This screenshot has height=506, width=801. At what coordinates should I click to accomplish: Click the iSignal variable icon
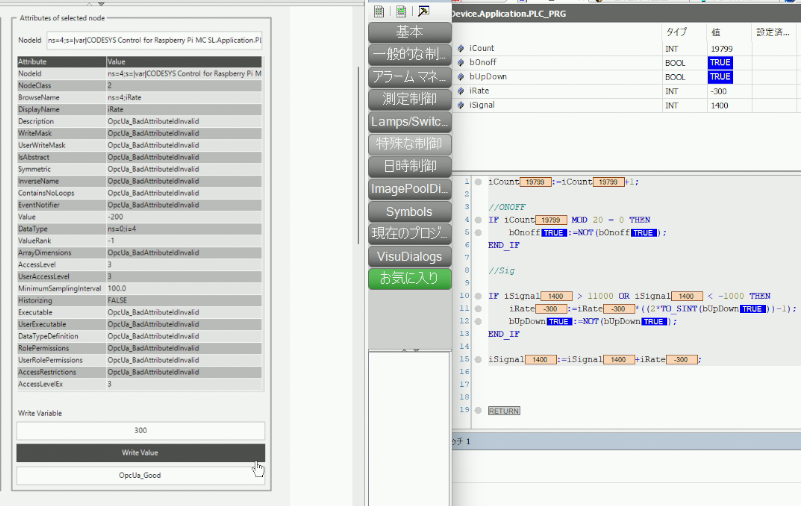pos(461,106)
